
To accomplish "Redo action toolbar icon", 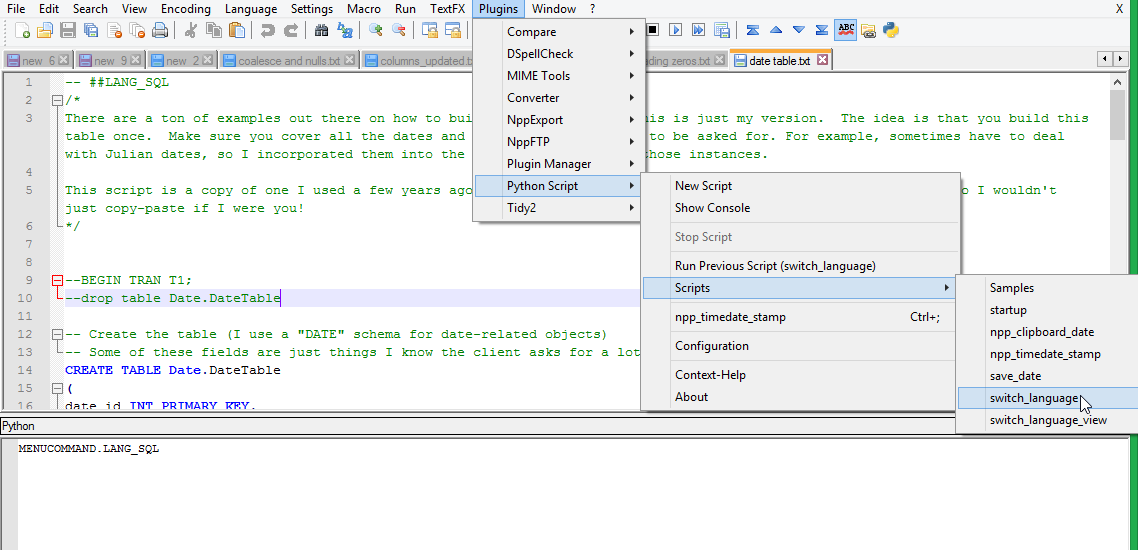I will click(290, 30).
